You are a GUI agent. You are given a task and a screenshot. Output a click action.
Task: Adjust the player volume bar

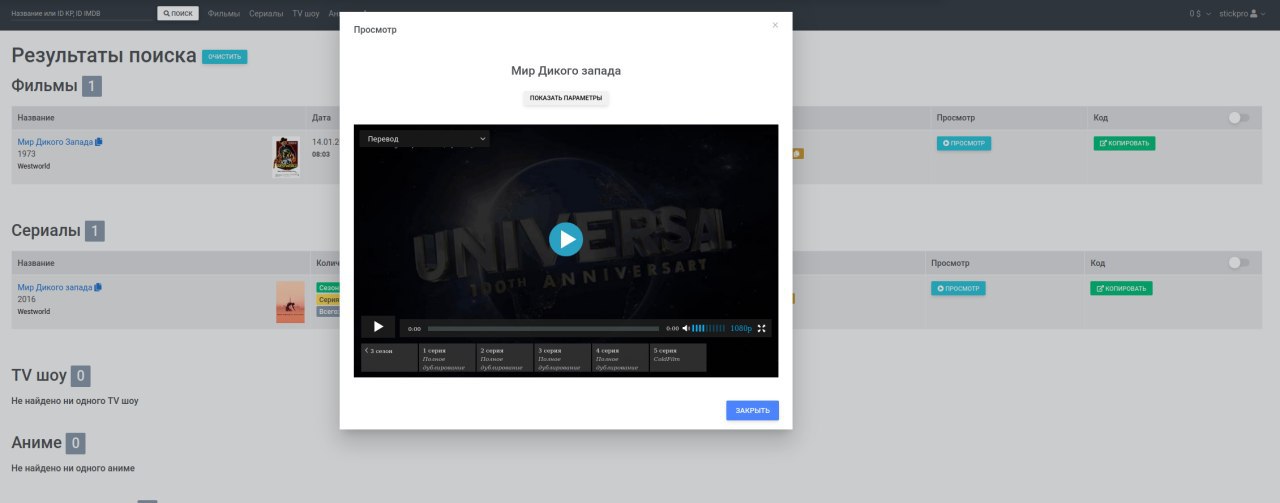709,328
